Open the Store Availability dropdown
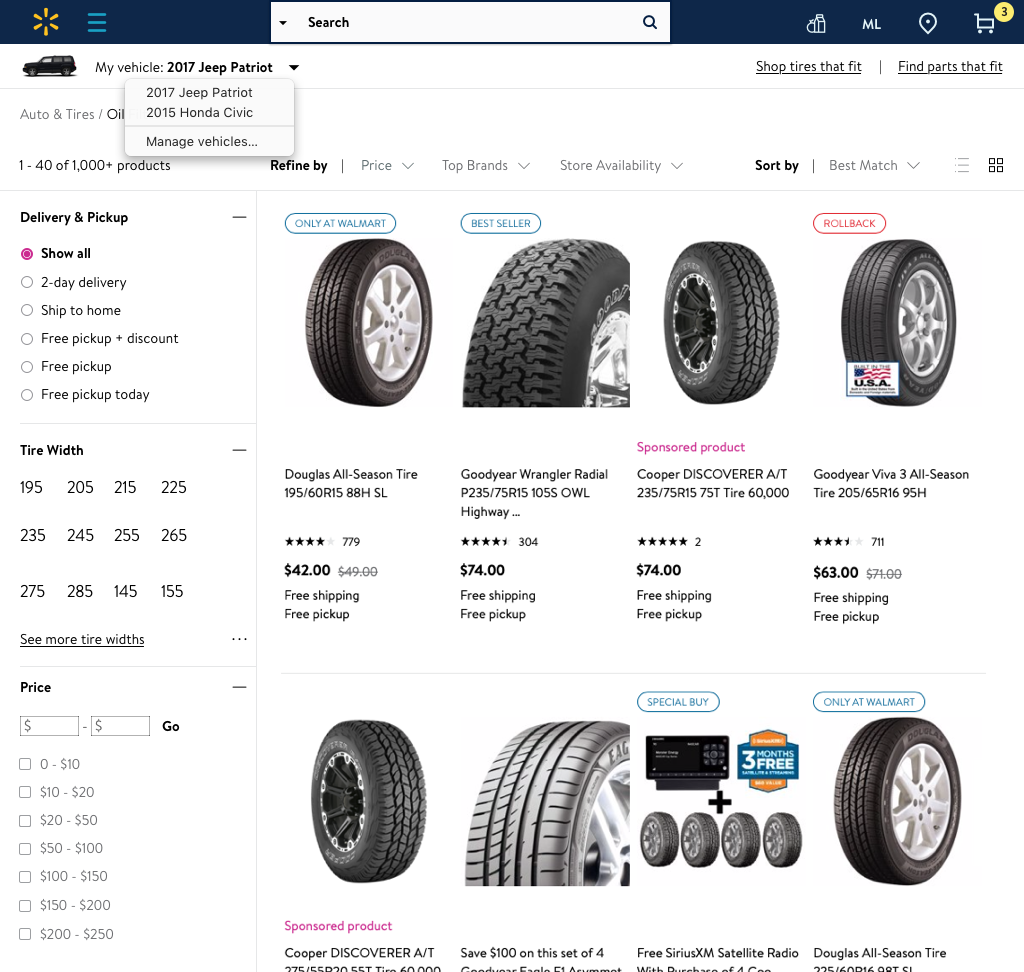1024x972 pixels. 621,165
